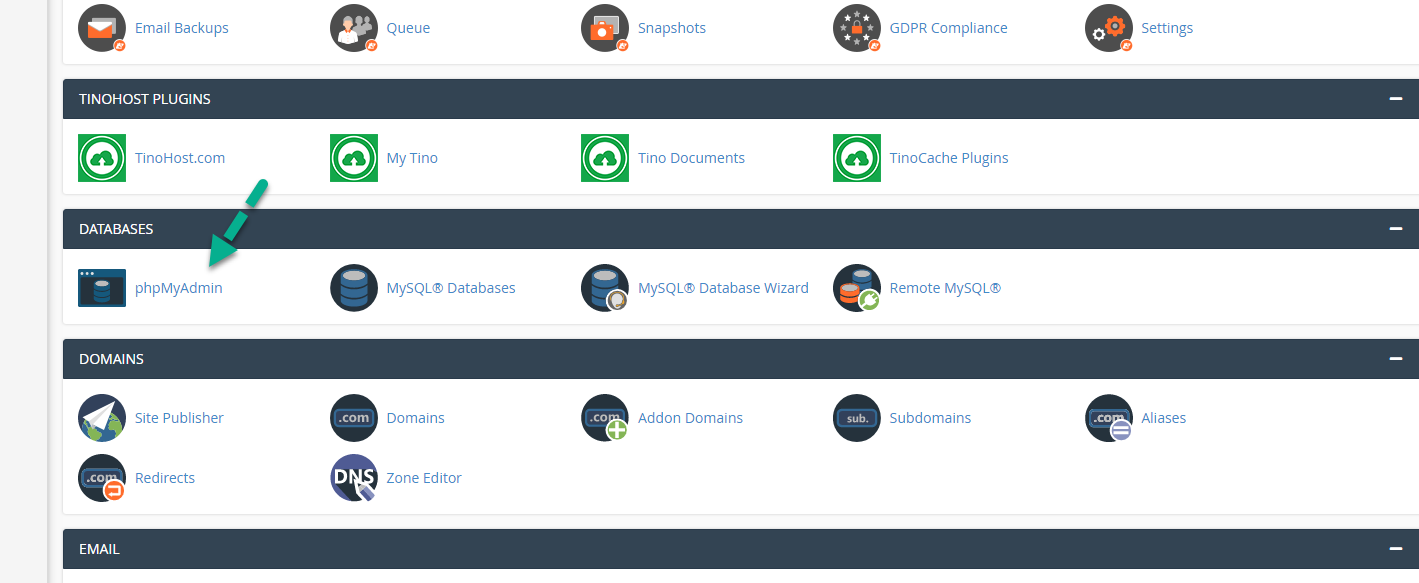1419x583 pixels.
Task: Open the Zone Editor DNS icon
Action: (x=354, y=478)
